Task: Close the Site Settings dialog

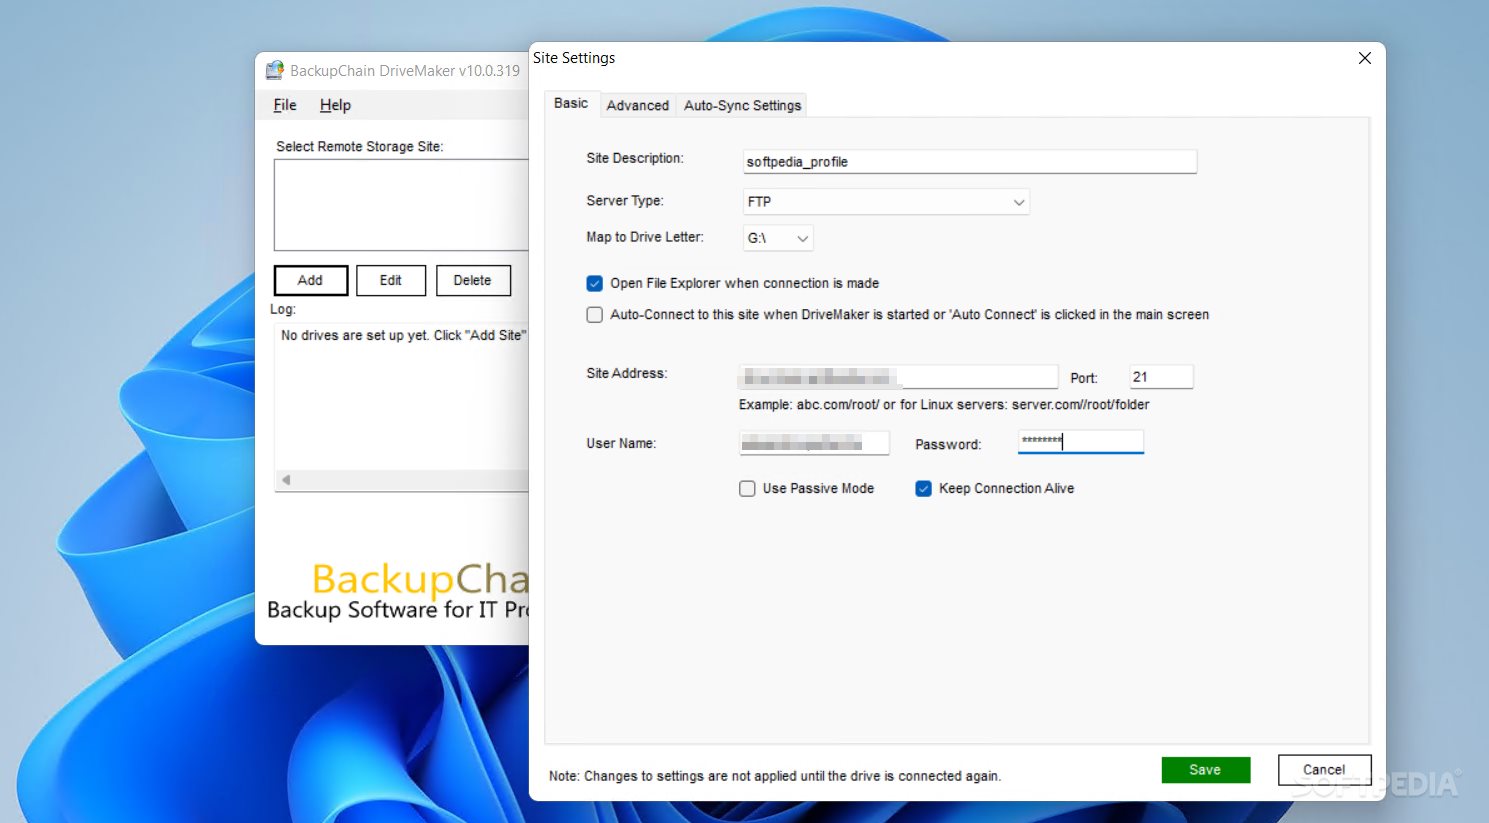Action: click(x=1364, y=58)
